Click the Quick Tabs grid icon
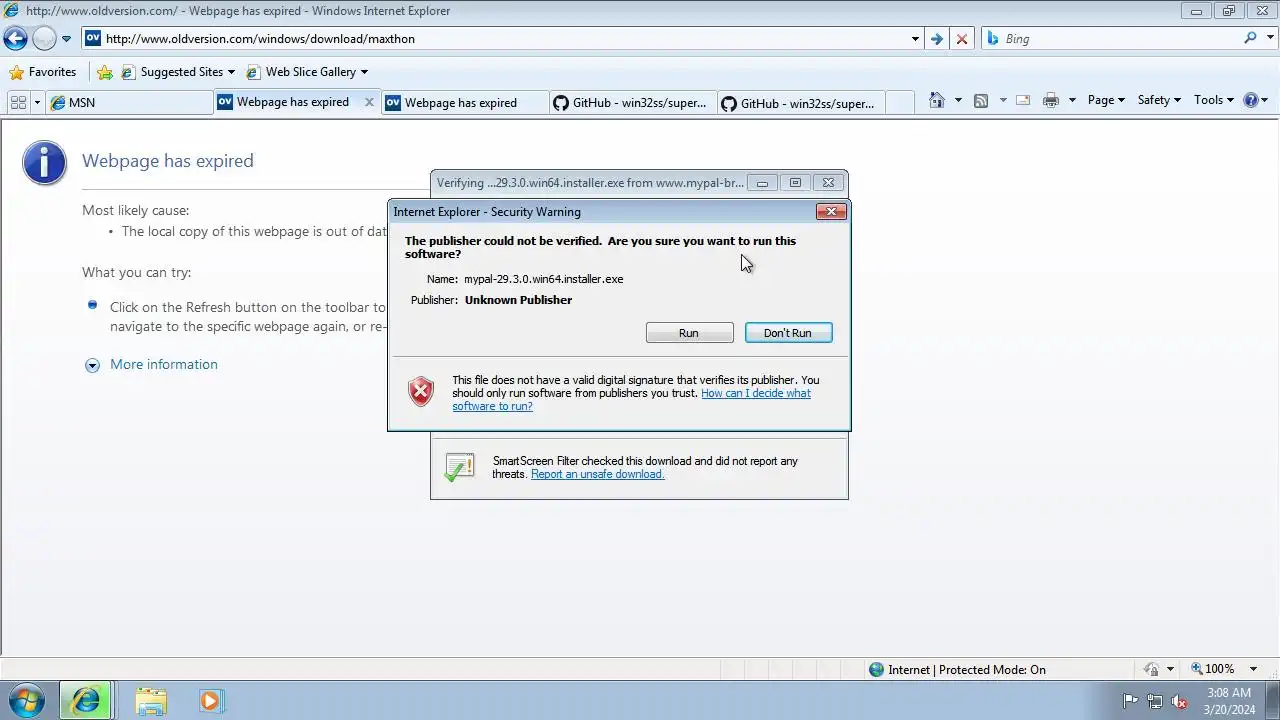The width and height of the screenshot is (1280, 720). (18, 102)
